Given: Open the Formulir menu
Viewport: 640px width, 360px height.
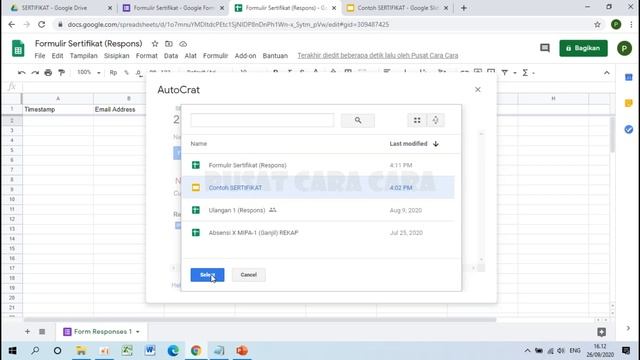Looking at the screenshot, I should [x=216, y=56].
